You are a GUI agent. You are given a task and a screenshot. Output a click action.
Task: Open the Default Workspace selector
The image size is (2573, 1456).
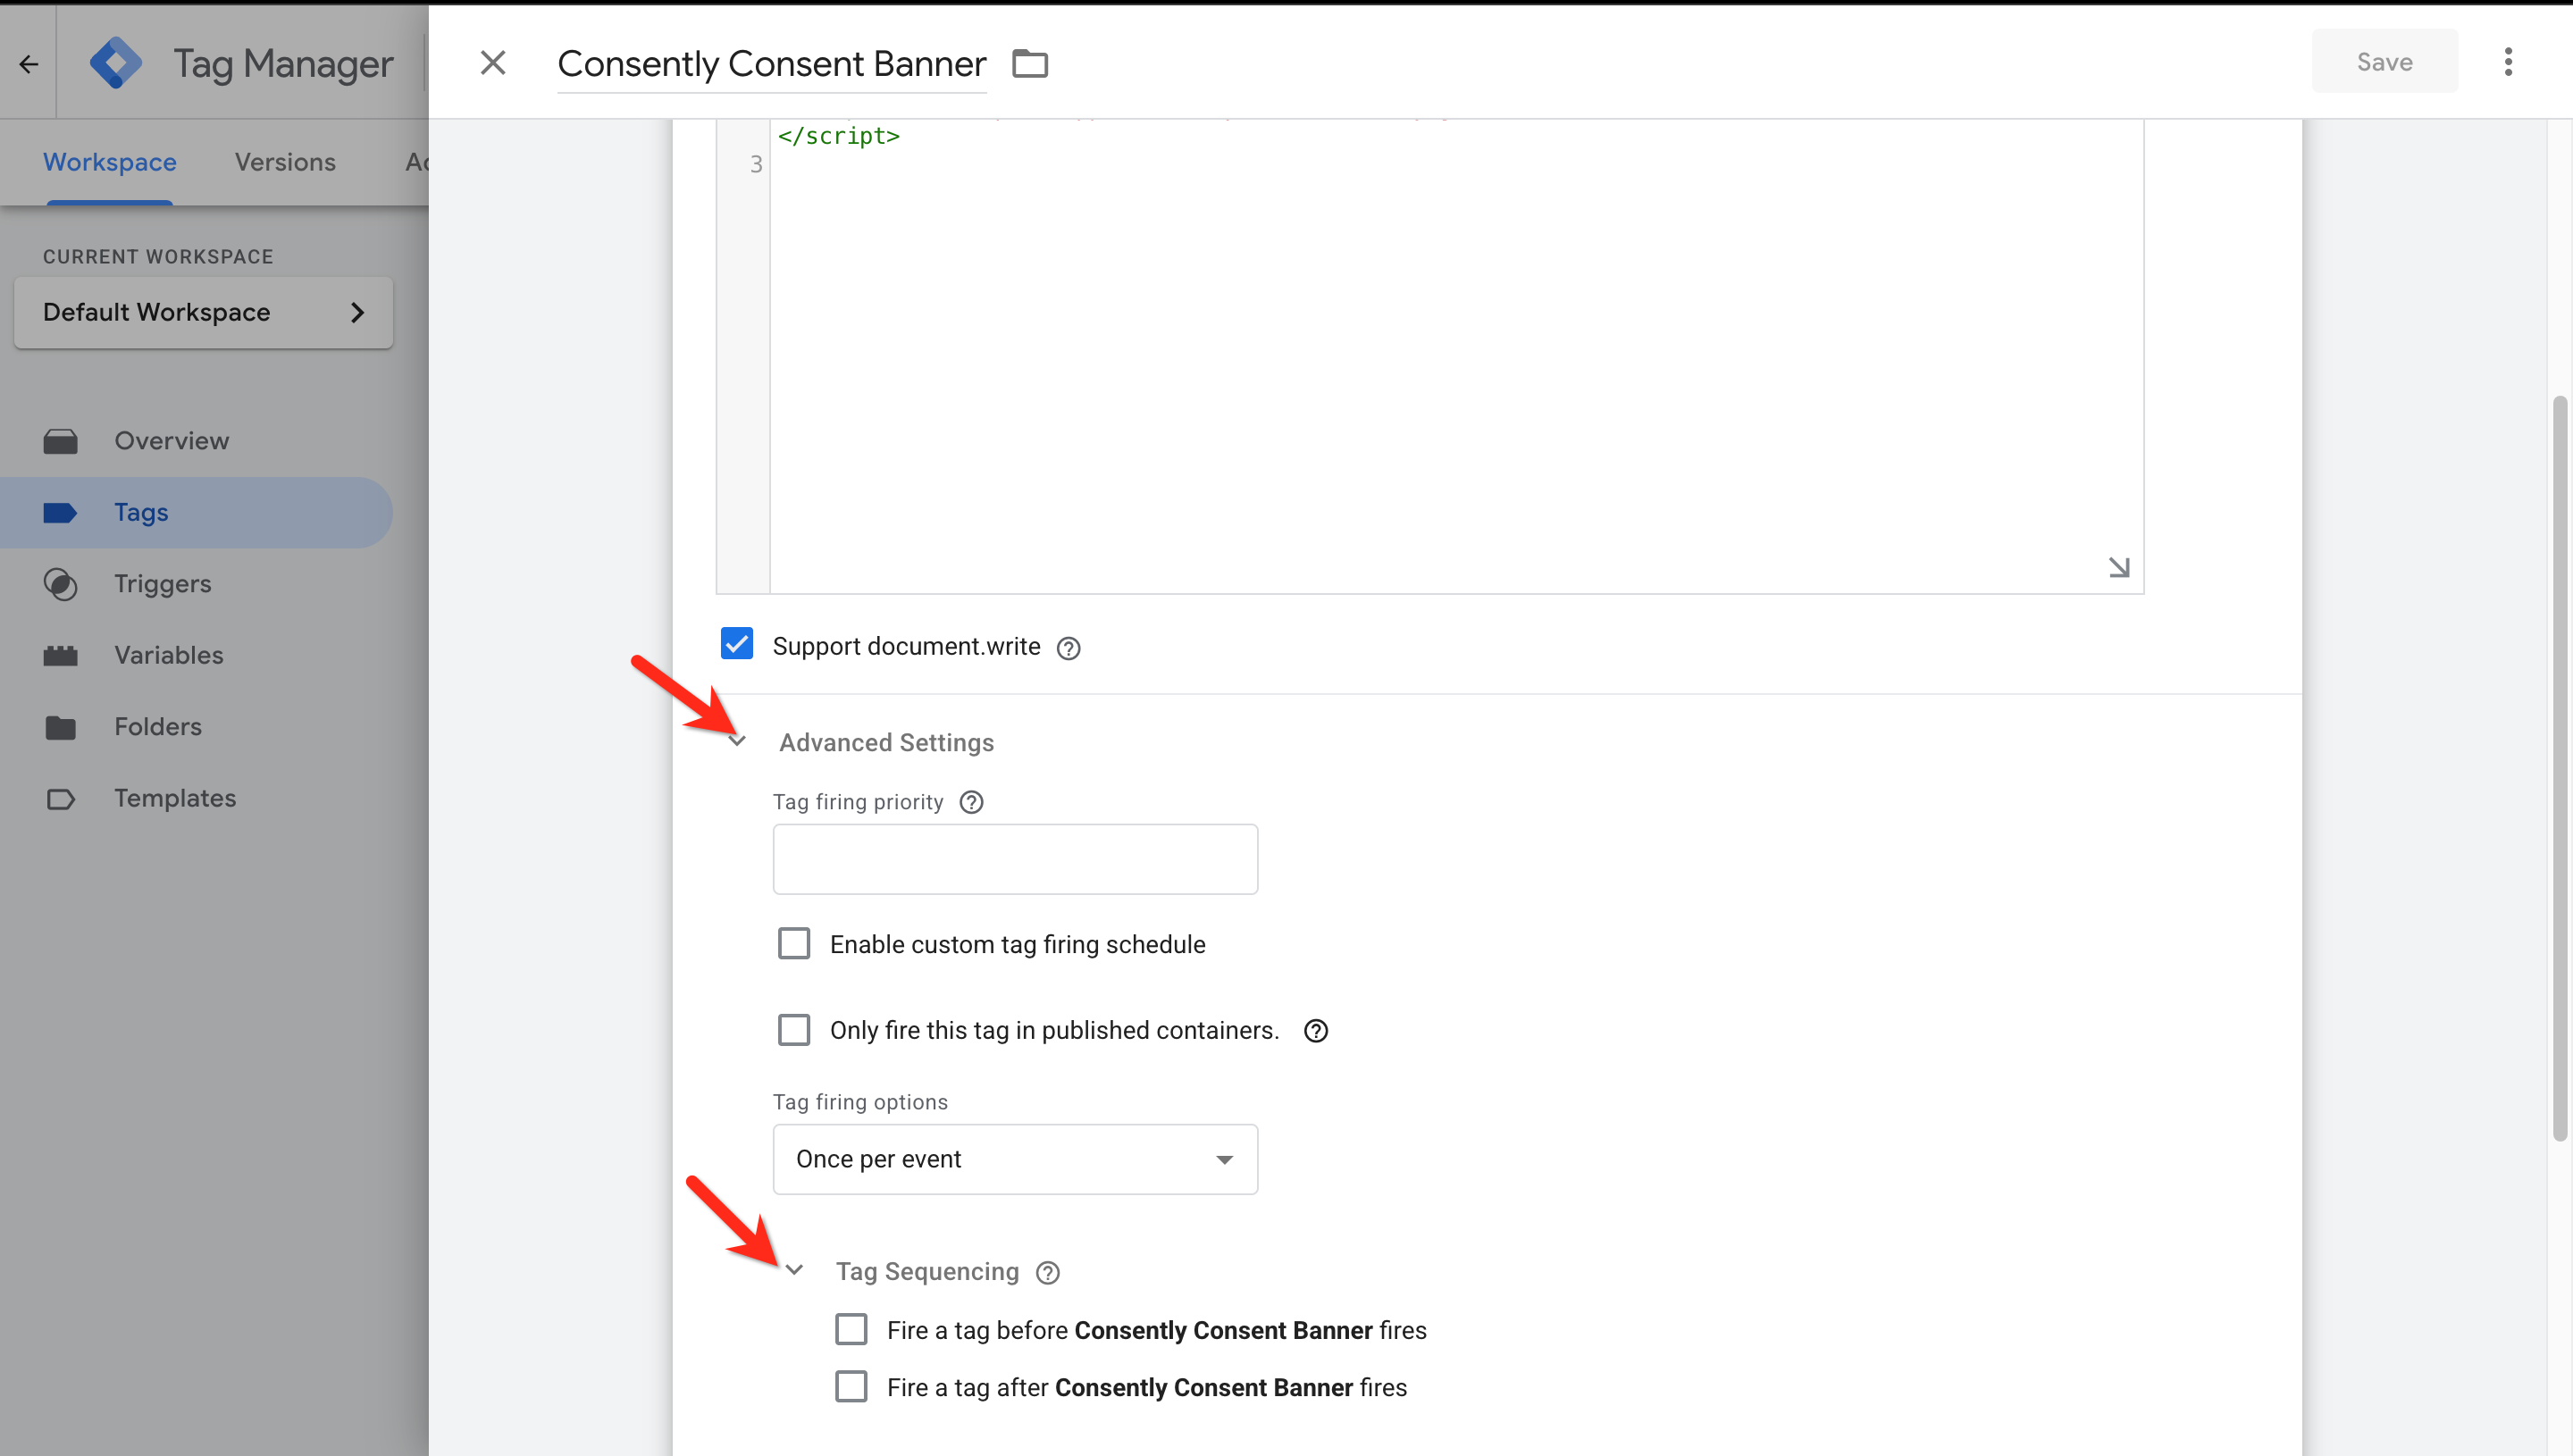203,312
